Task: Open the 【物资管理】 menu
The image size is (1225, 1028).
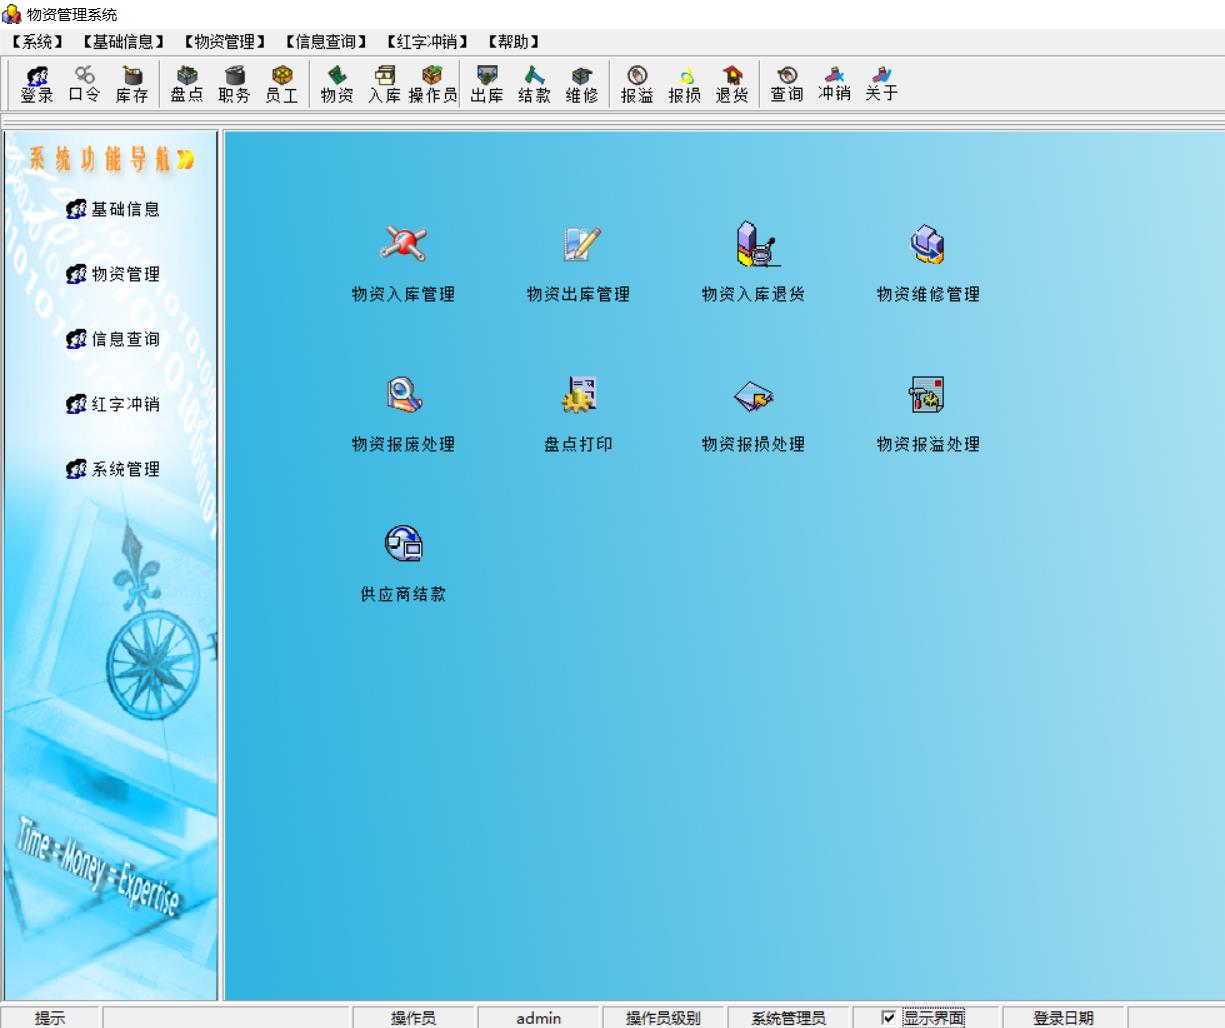Action: coord(225,42)
